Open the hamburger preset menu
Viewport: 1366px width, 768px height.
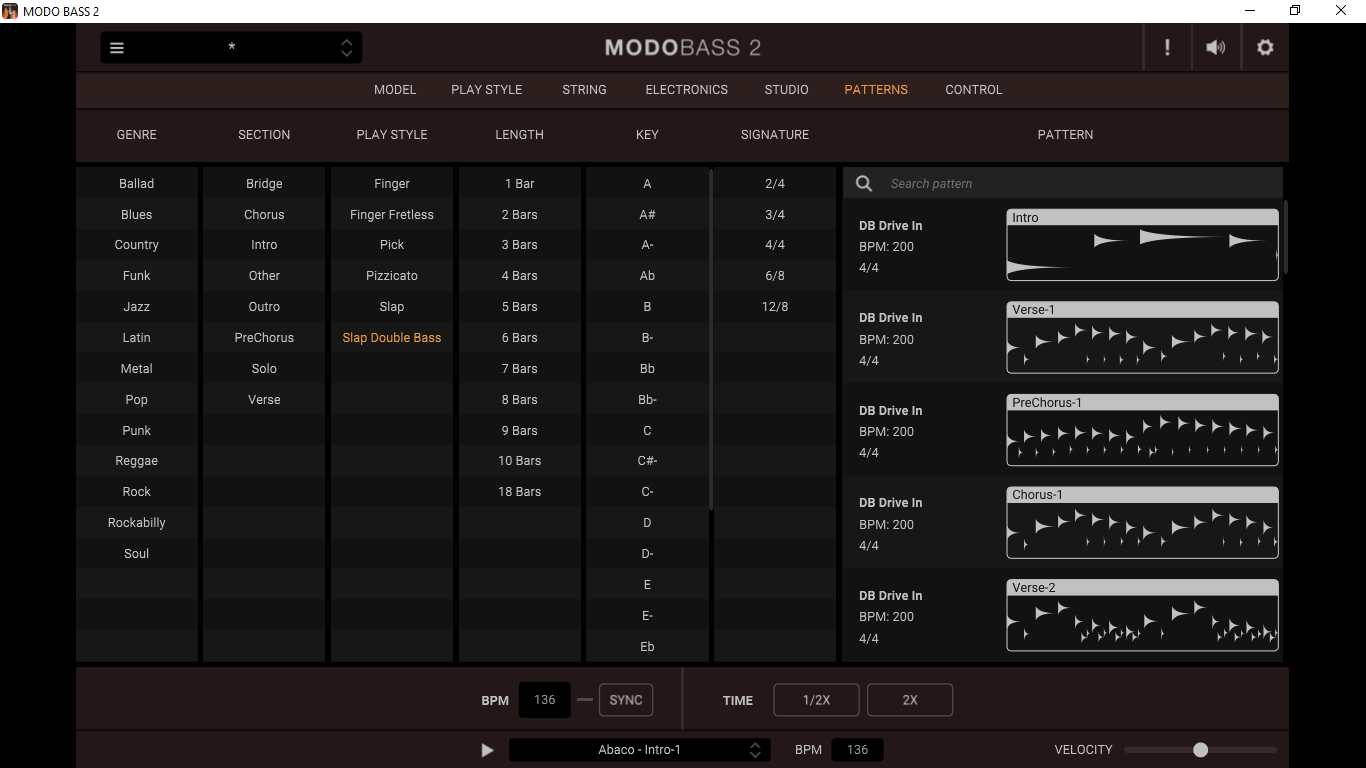pos(117,48)
